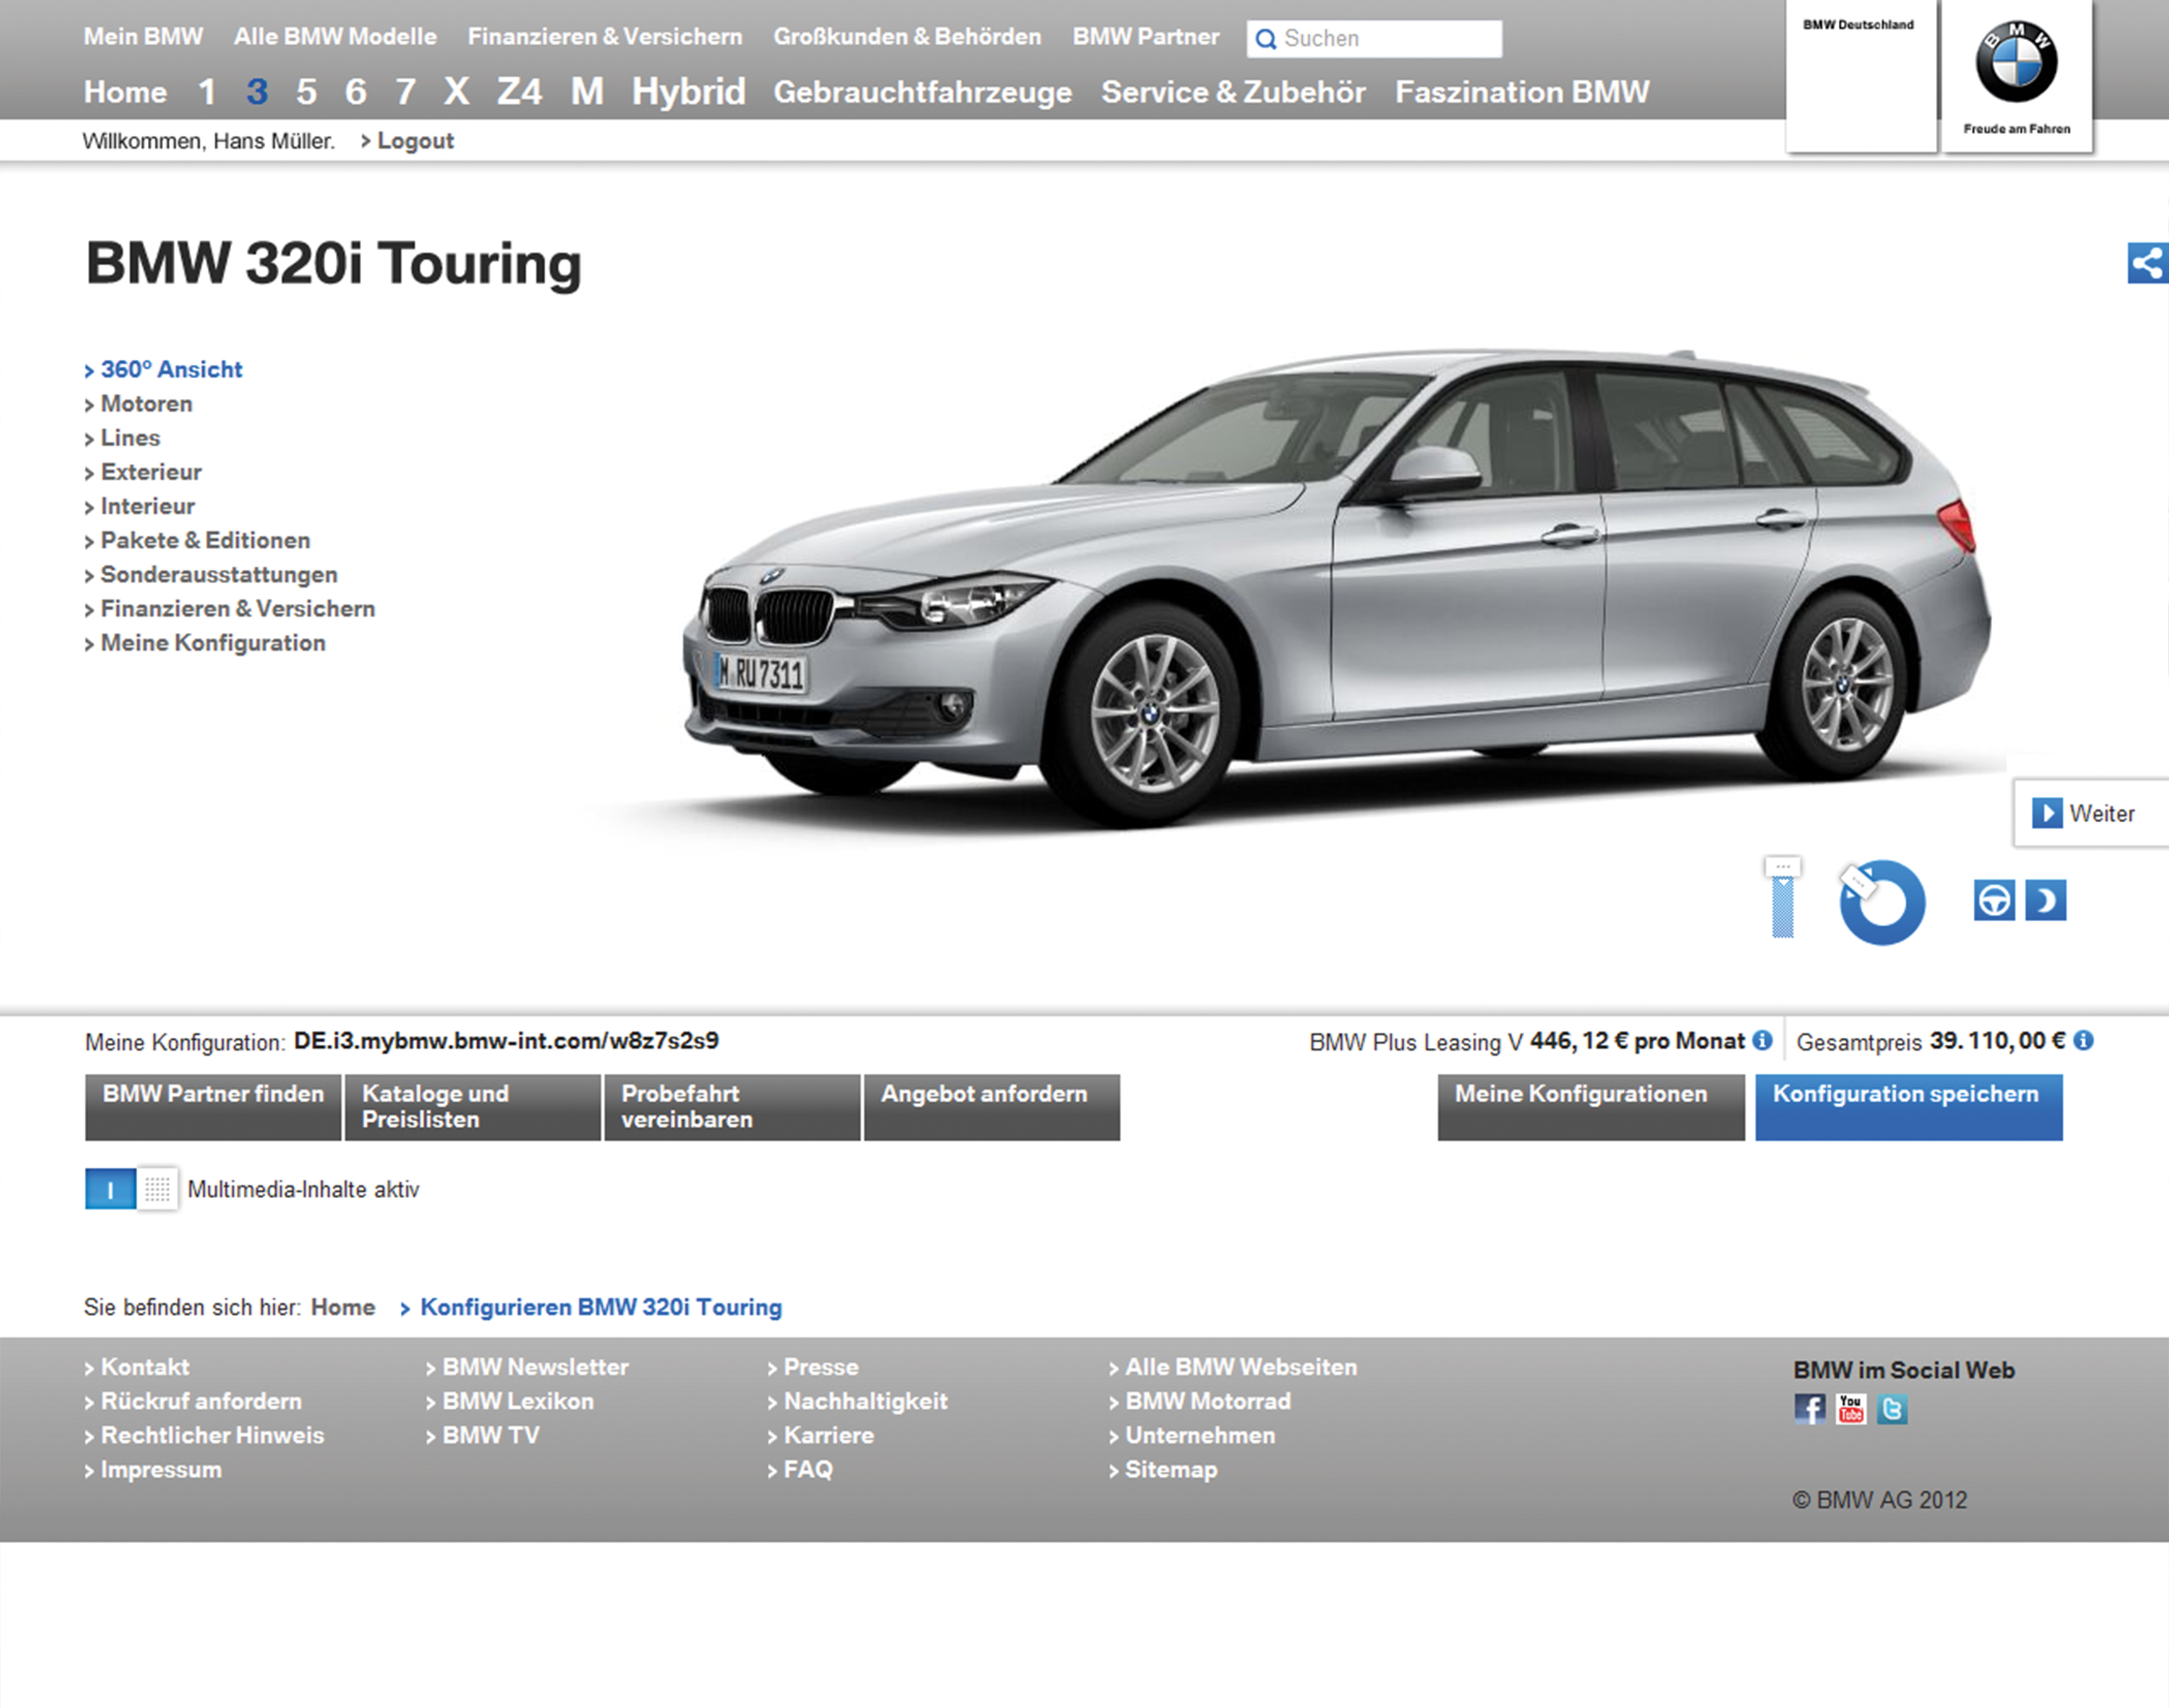
Task: Switch to night mode with moon icon
Action: (2045, 900)
